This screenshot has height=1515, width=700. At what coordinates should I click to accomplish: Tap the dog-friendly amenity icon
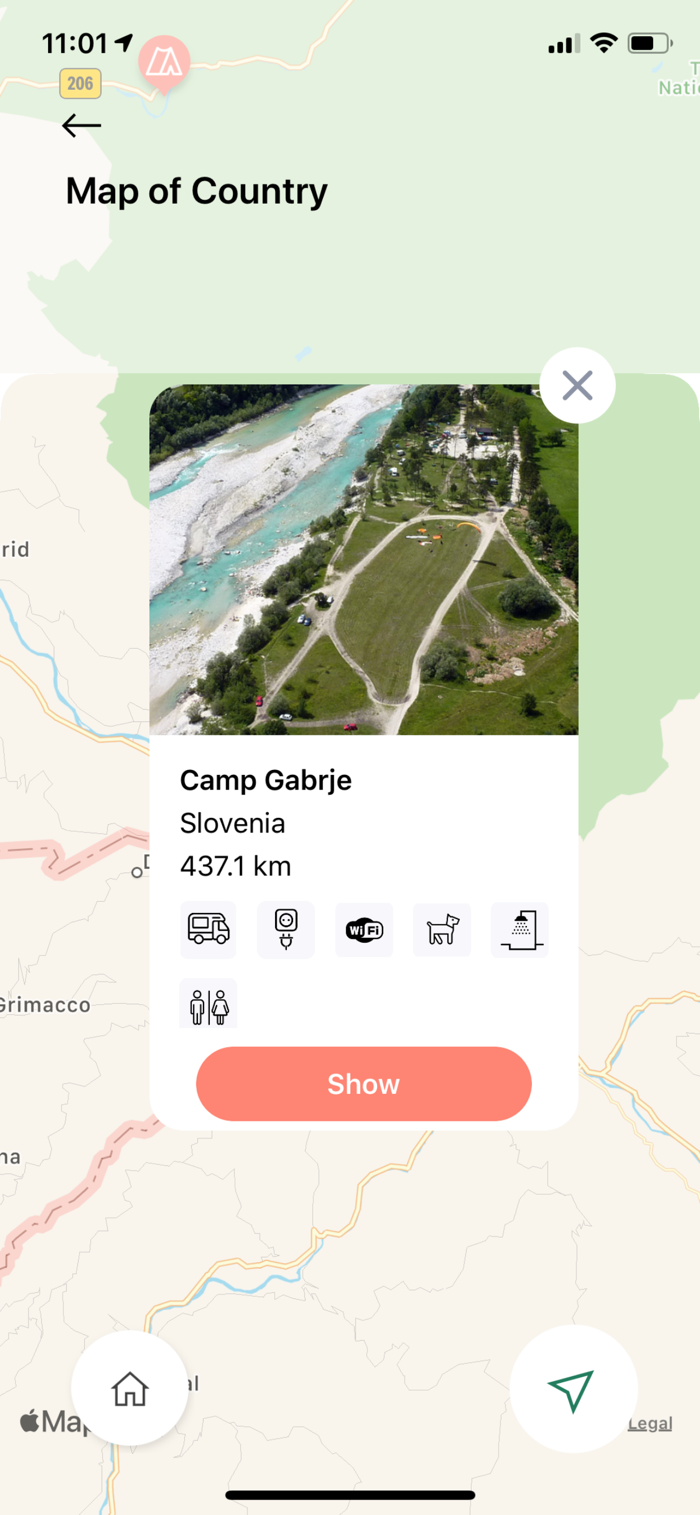pyautogui.click(x=442, y=929)
